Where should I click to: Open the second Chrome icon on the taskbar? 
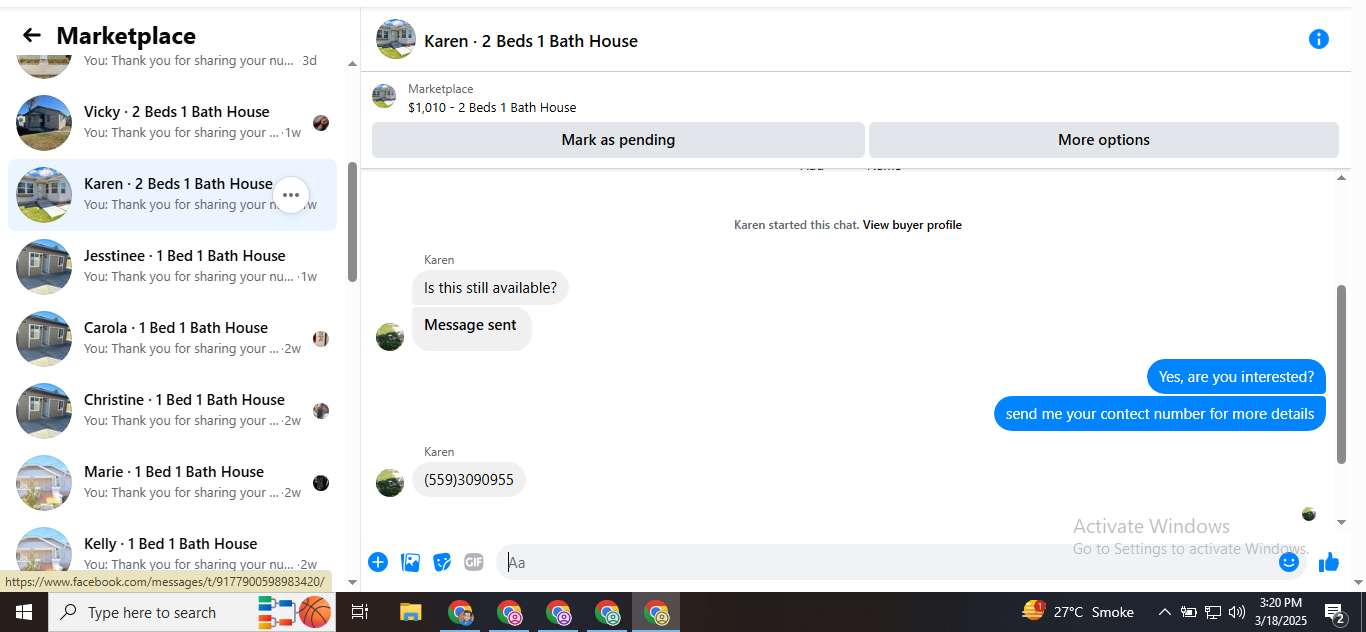coord(509,612)
